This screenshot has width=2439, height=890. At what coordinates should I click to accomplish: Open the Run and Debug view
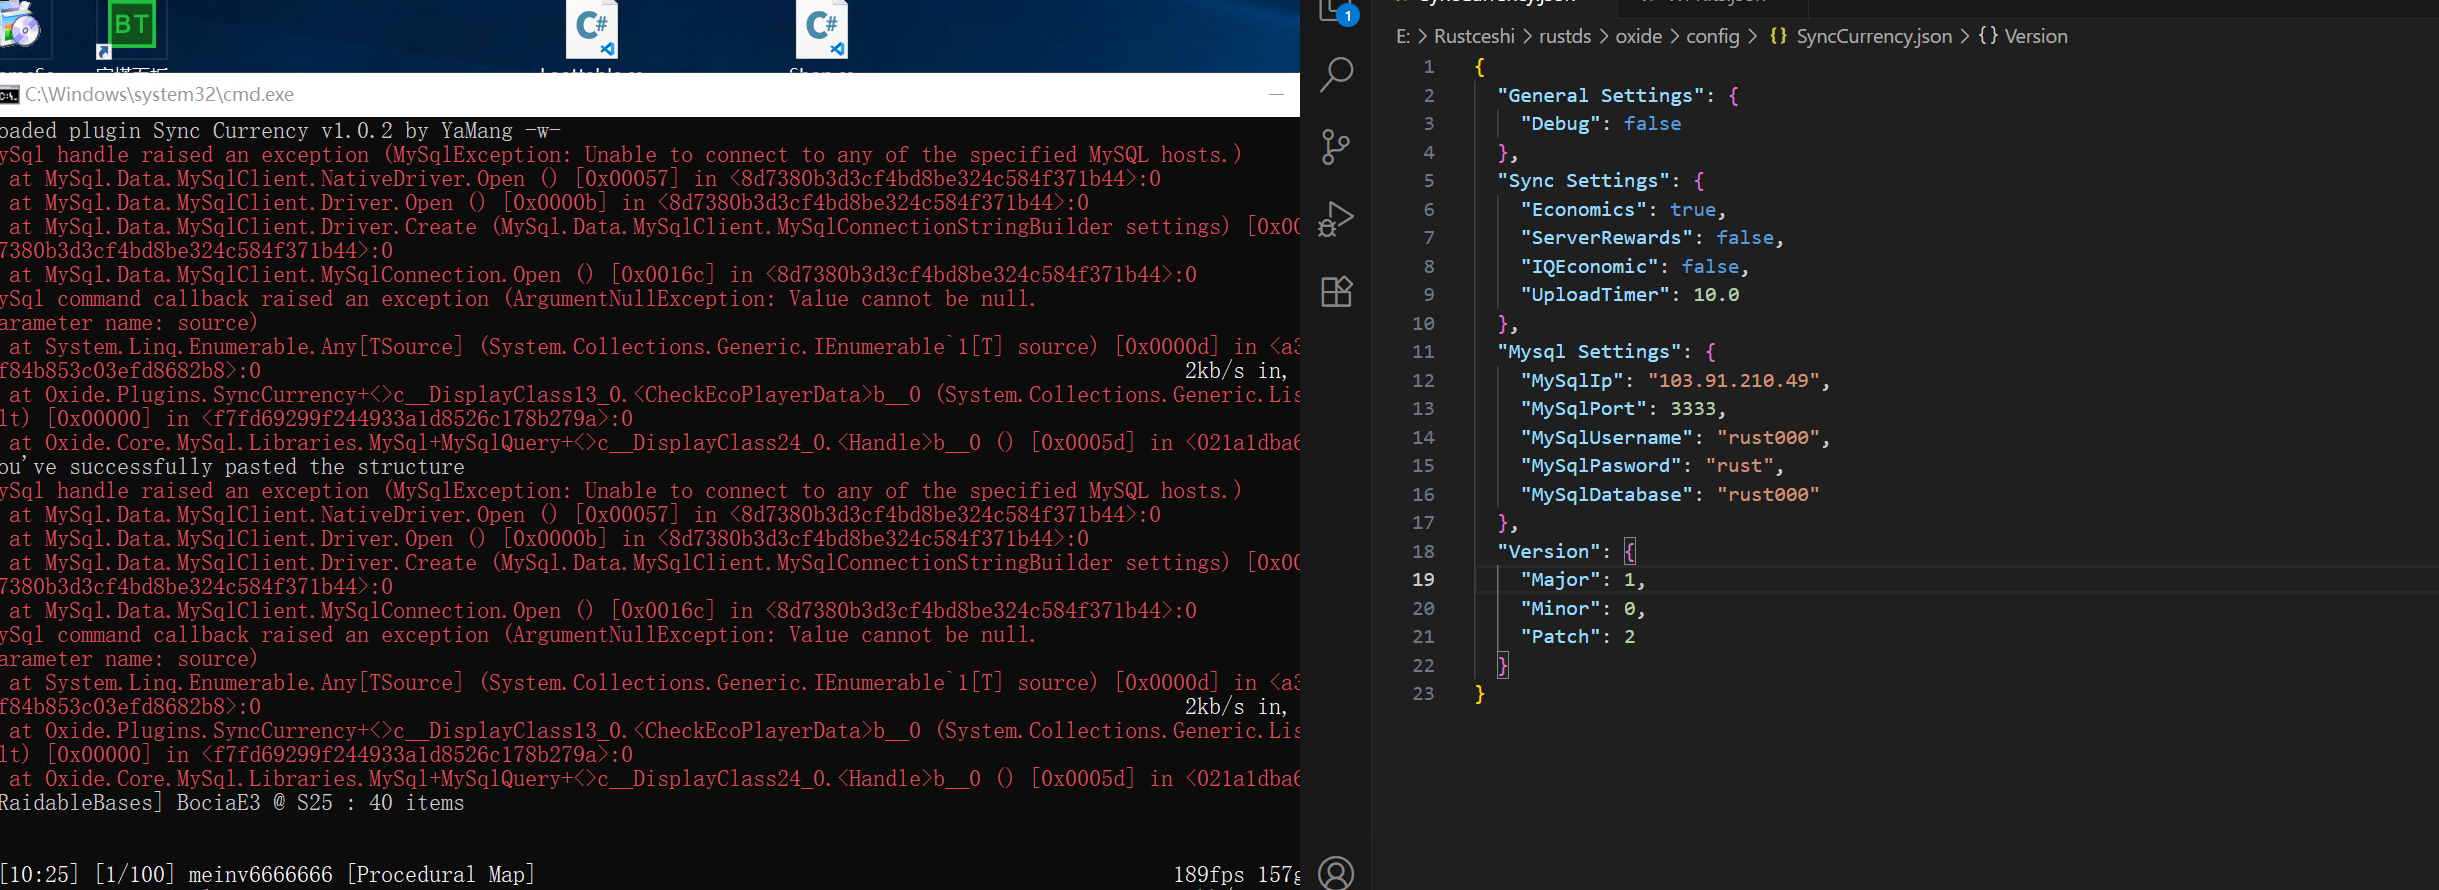pos(1336,219)
